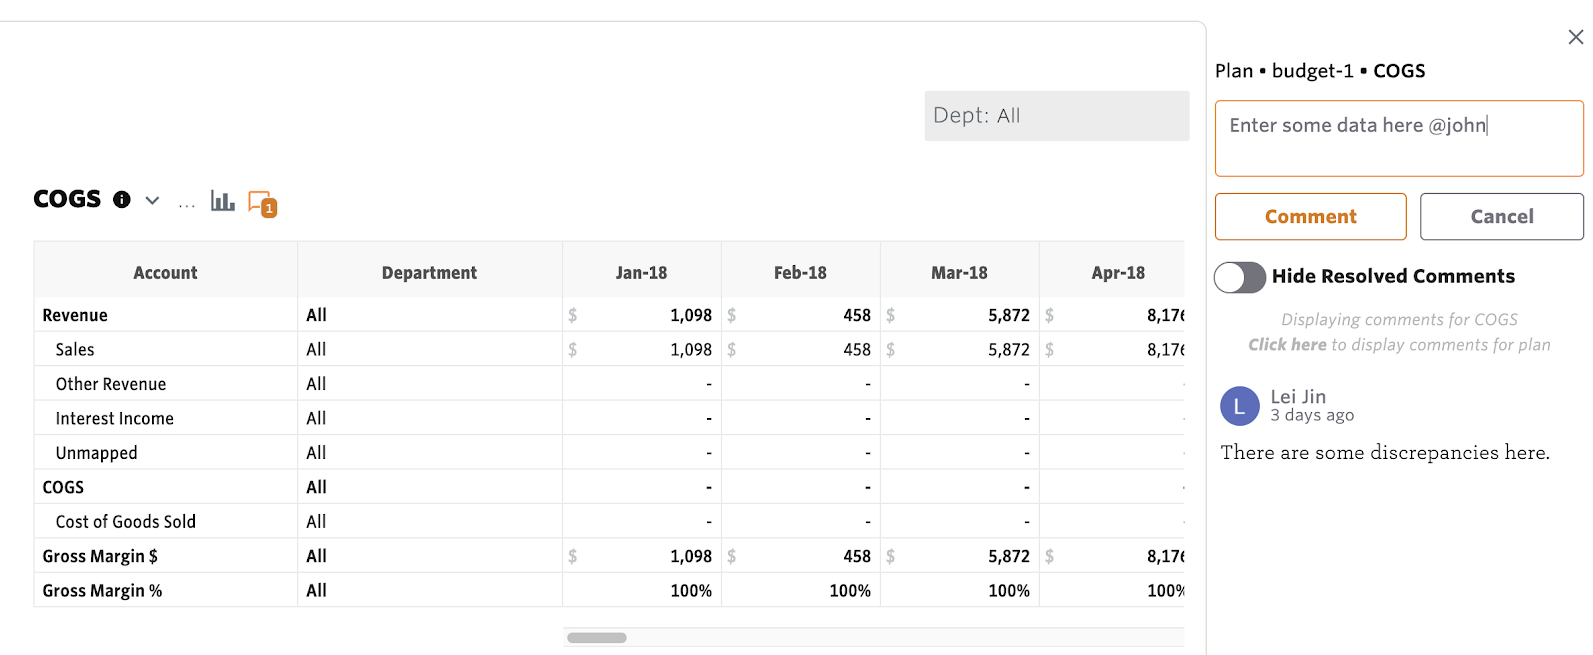This screenshot has width=1593, height=655.
Task: Select the Gross Margin % row
Action: 102,591
